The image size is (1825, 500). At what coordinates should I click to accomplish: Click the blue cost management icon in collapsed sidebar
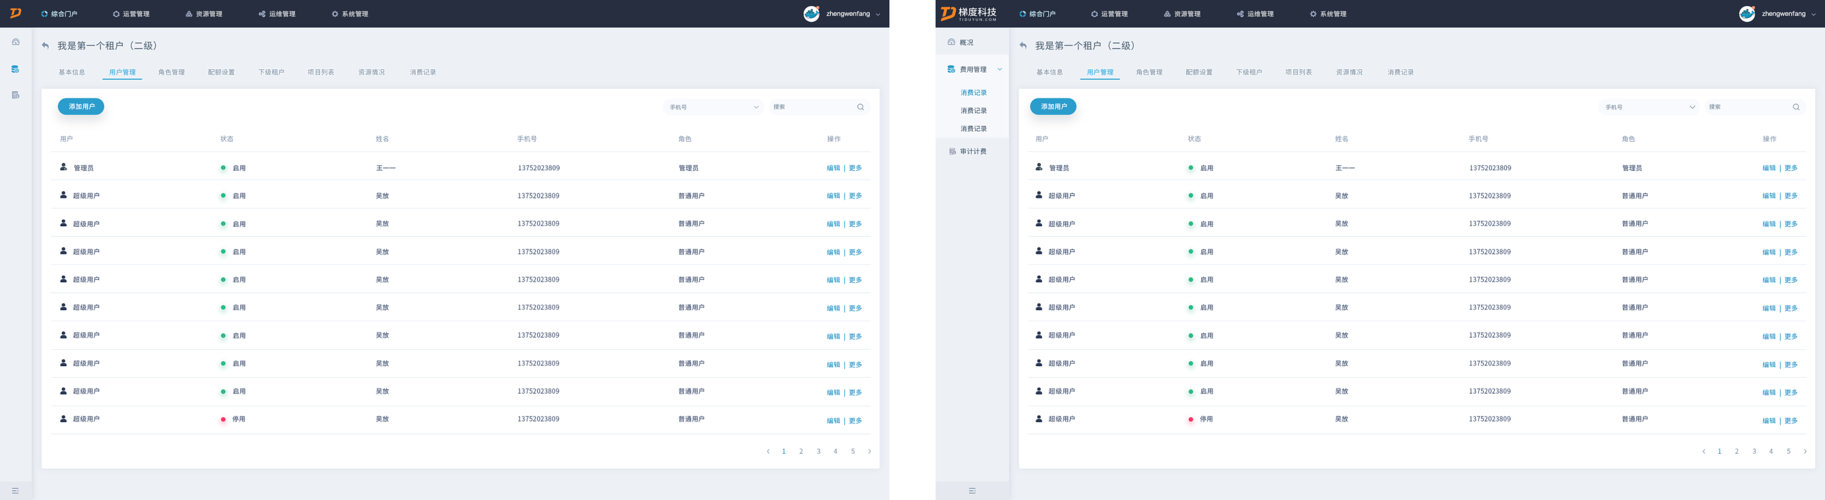pos(15,69)
